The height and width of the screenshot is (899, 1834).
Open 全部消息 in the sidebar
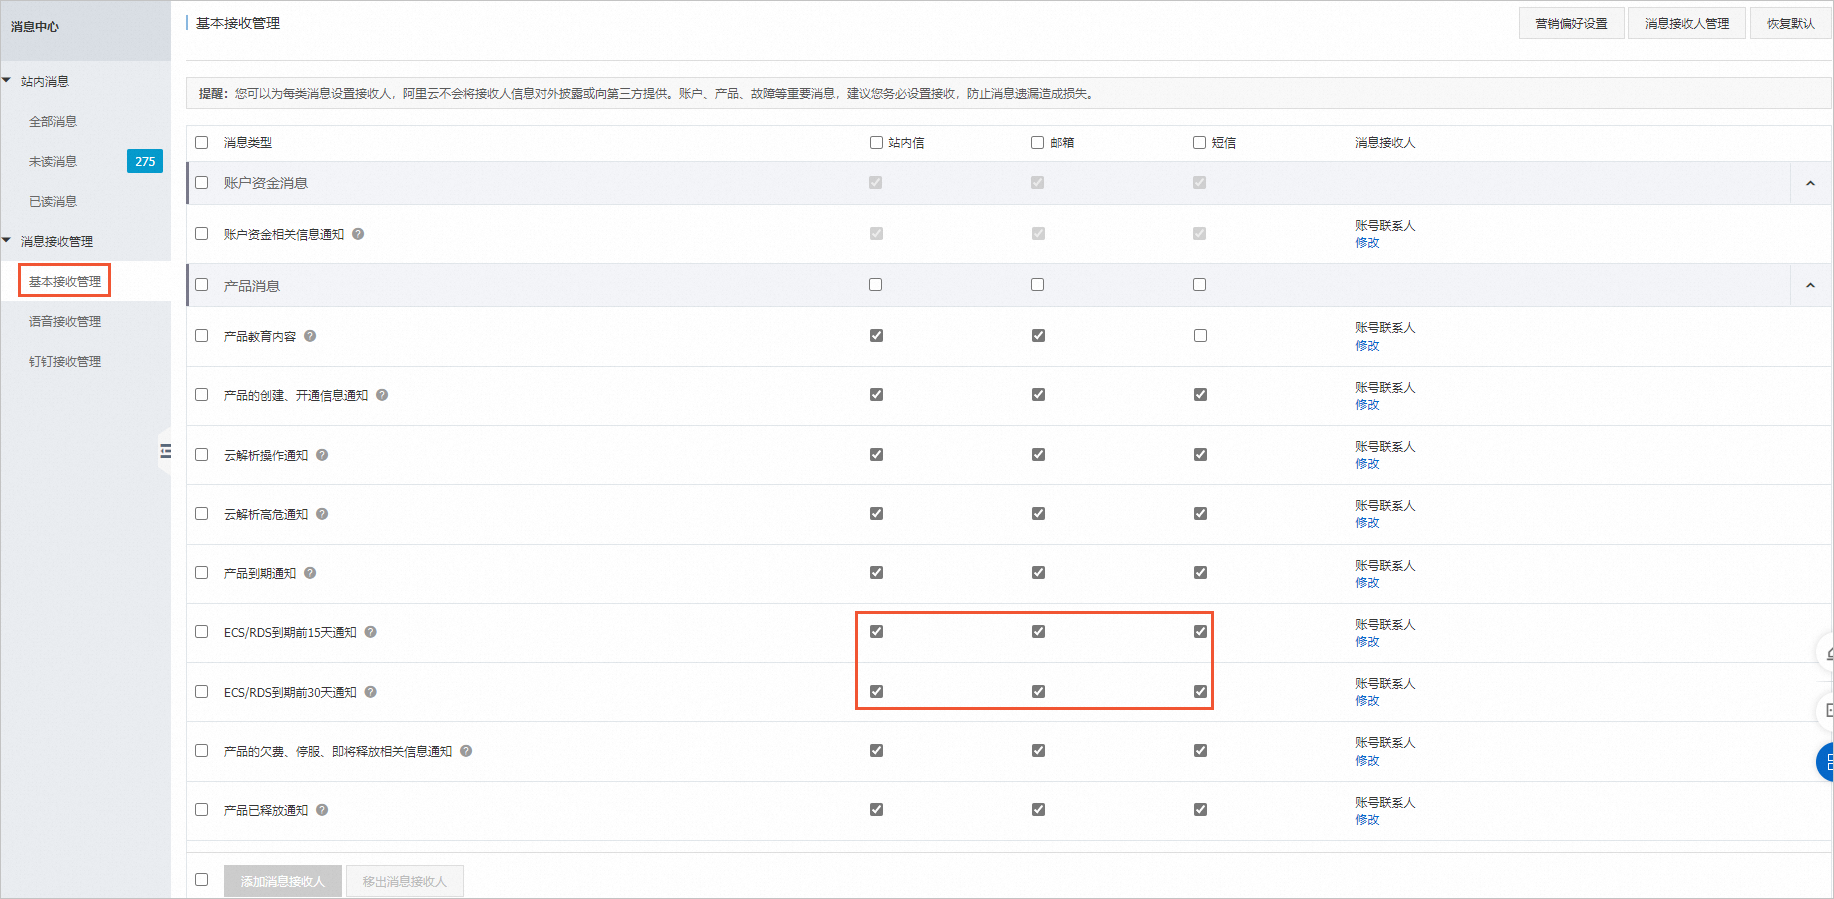pyautogui.click(x=53, y=121)
